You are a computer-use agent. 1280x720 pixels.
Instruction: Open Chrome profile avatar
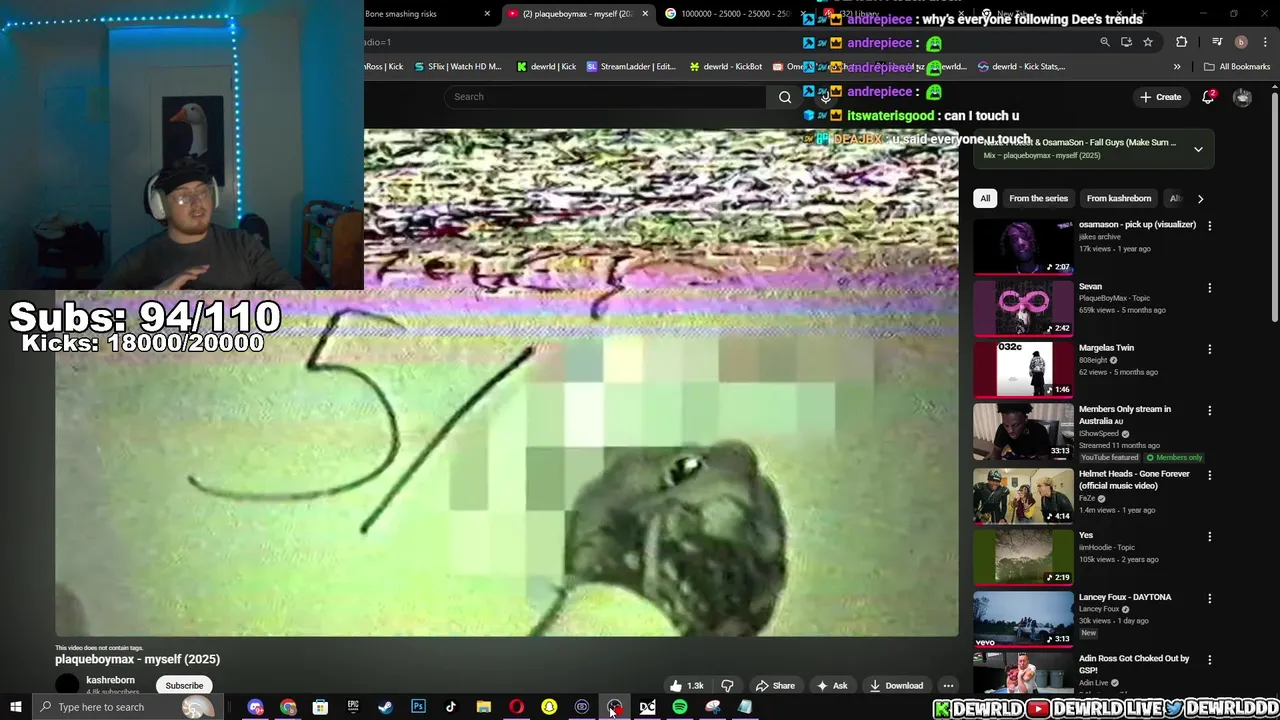(x=1241, y=42)
